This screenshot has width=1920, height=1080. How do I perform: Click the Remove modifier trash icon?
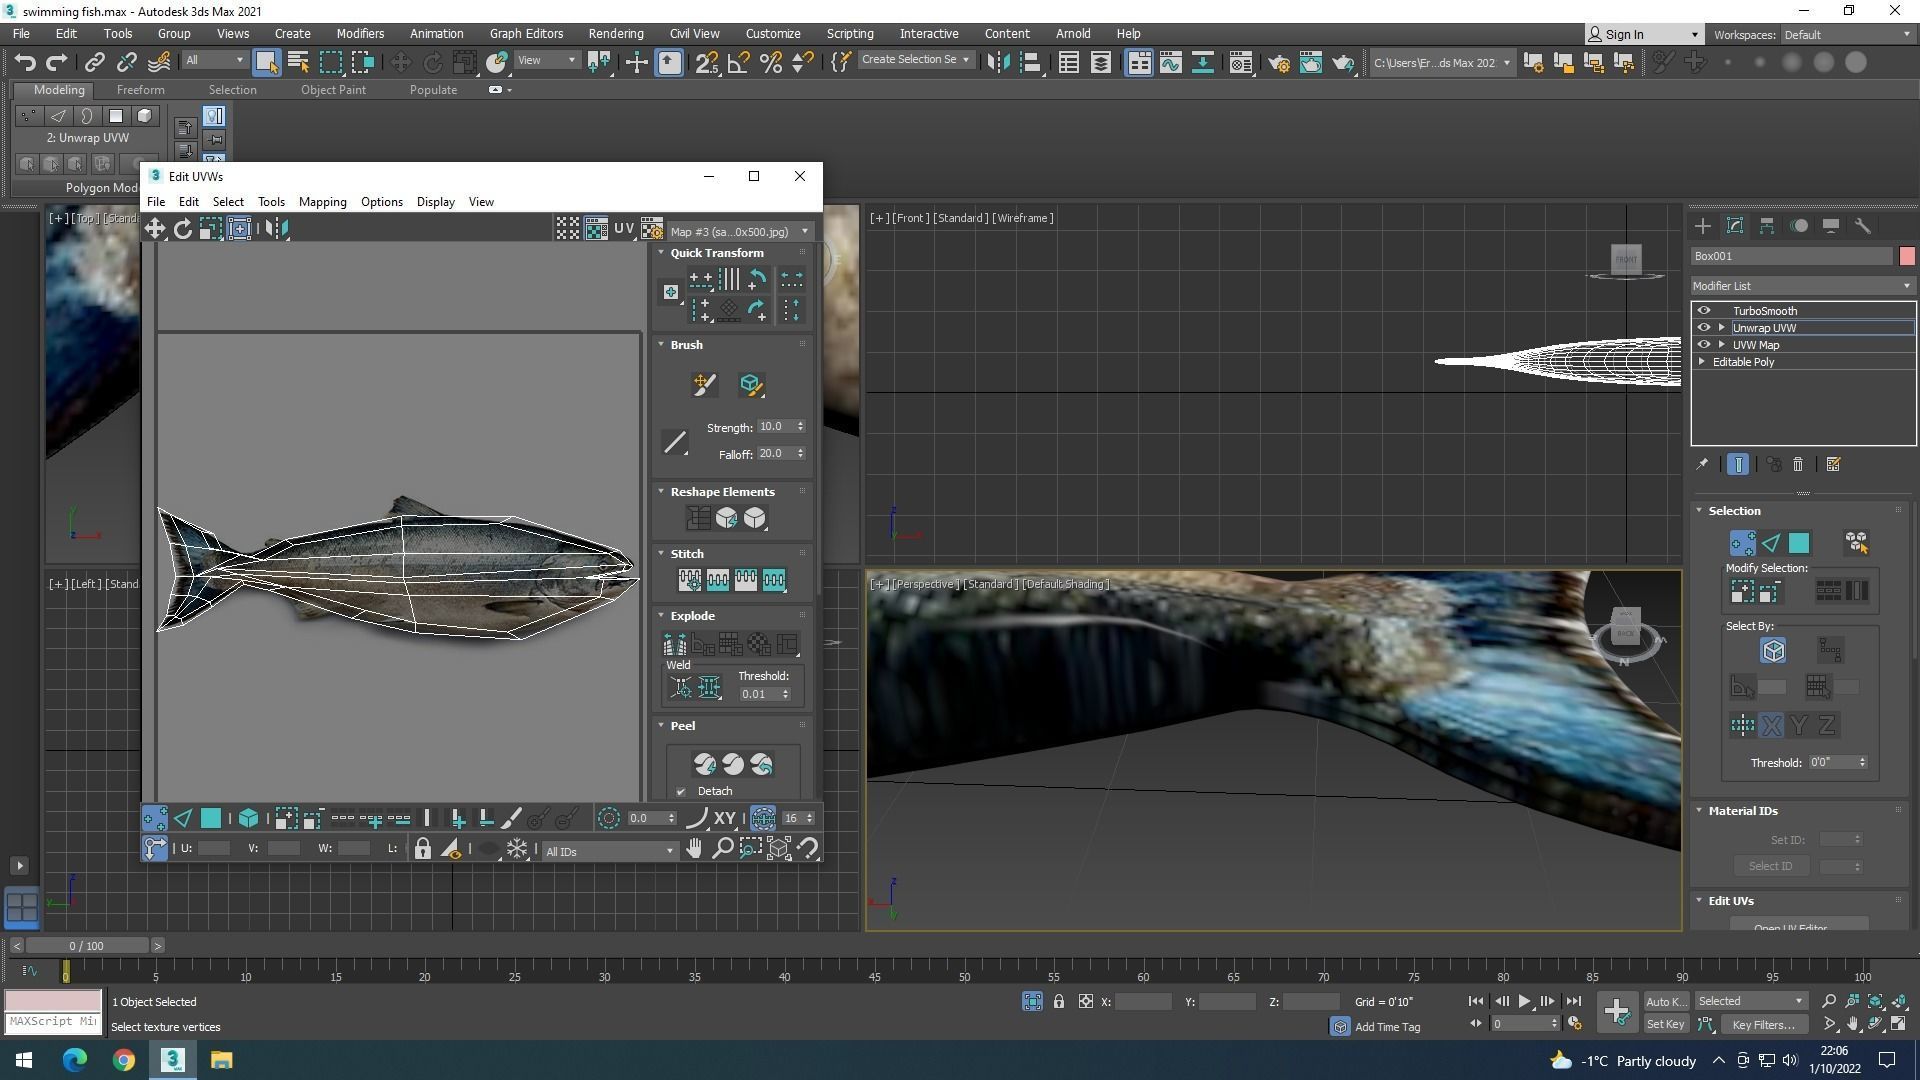[1798, 465]
